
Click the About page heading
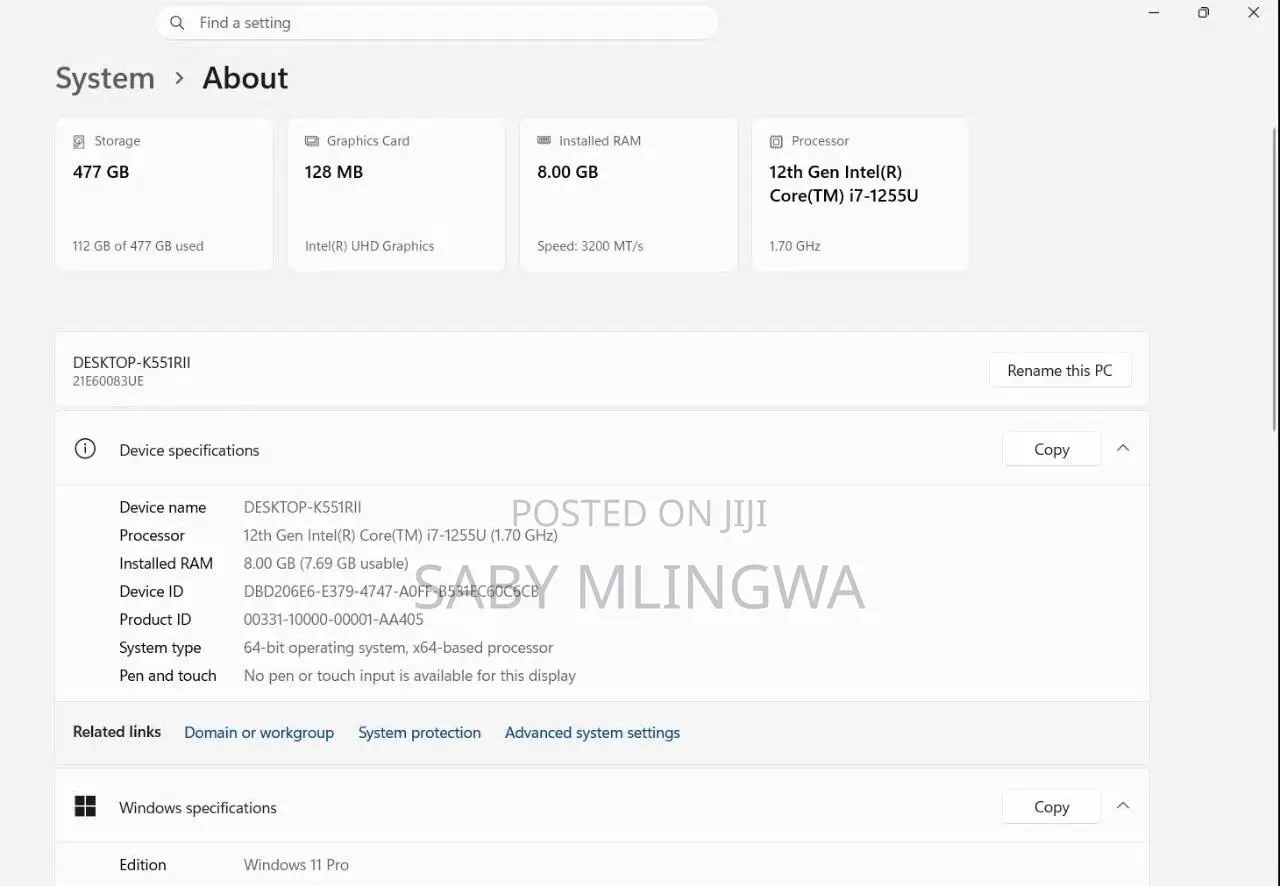click(x=245, y=78)
